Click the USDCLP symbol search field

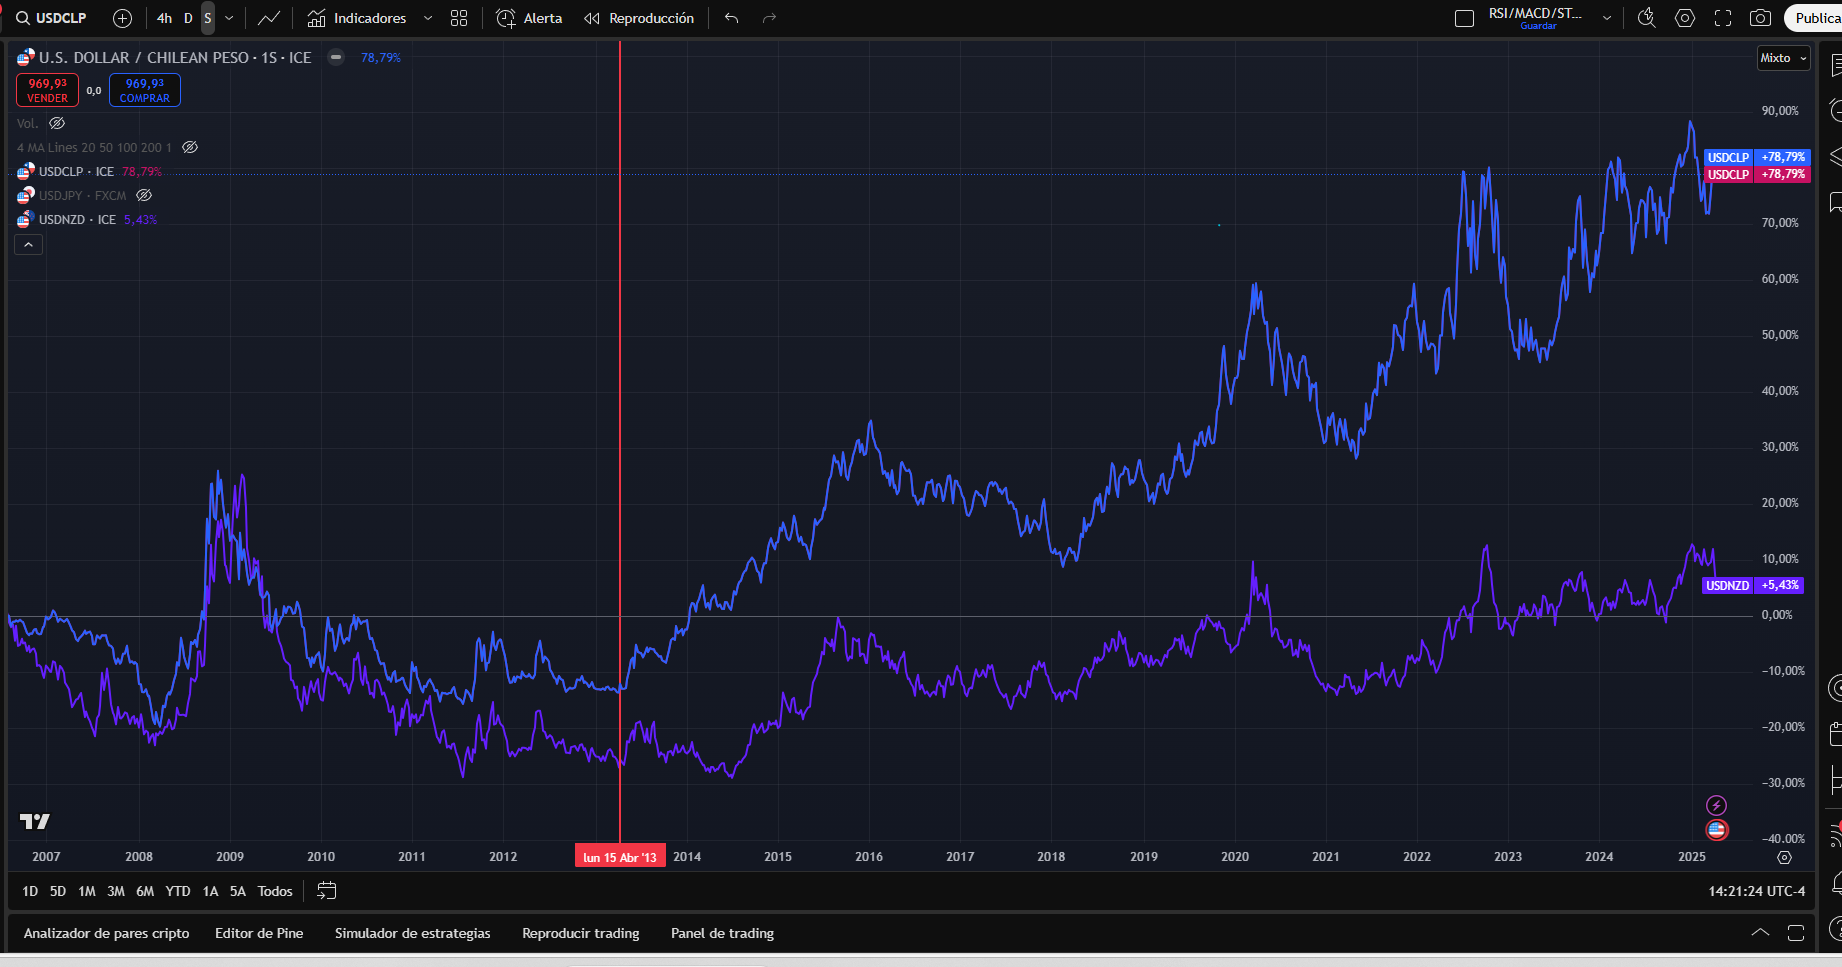click(x=52, y=18)
